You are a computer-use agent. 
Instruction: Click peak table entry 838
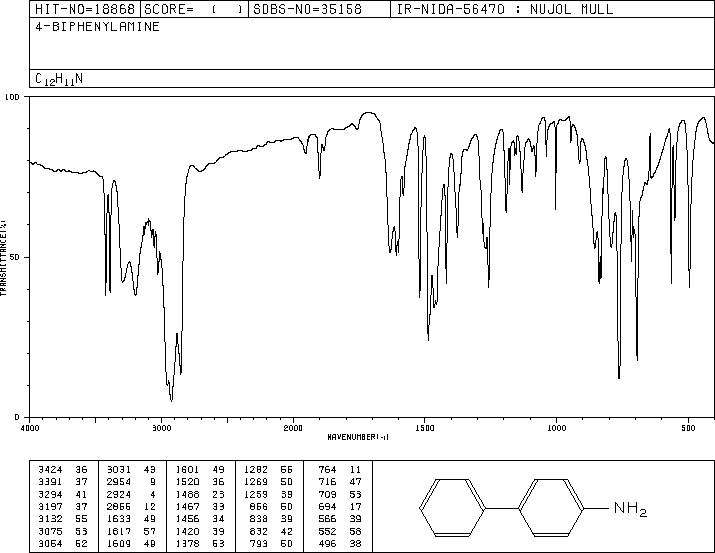click(271, 519)
